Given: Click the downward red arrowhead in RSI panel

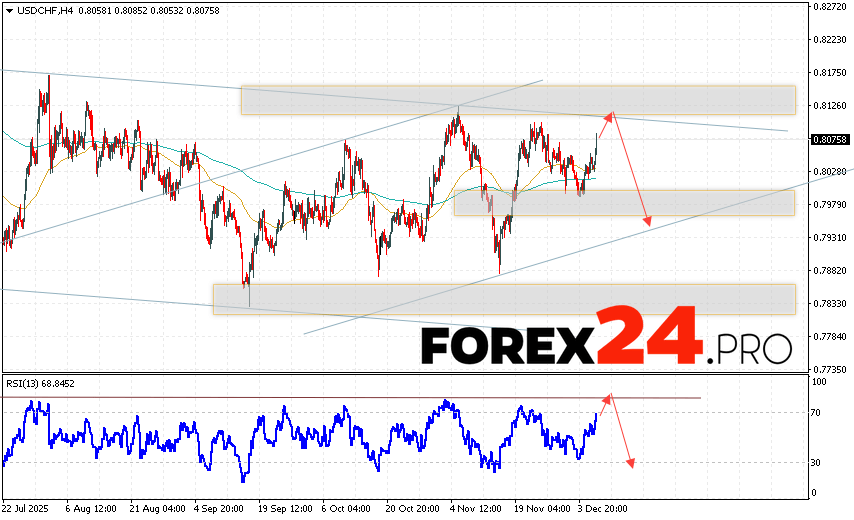Looking at the screenshot, I should 631,462.
